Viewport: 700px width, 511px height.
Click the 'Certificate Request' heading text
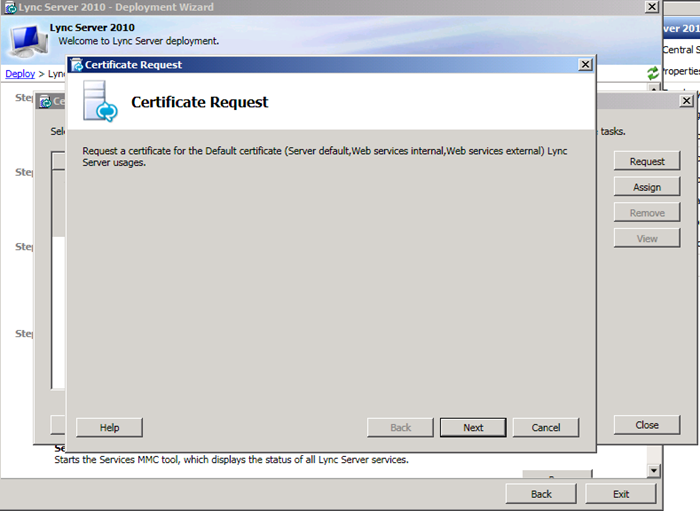coord(200,102)
